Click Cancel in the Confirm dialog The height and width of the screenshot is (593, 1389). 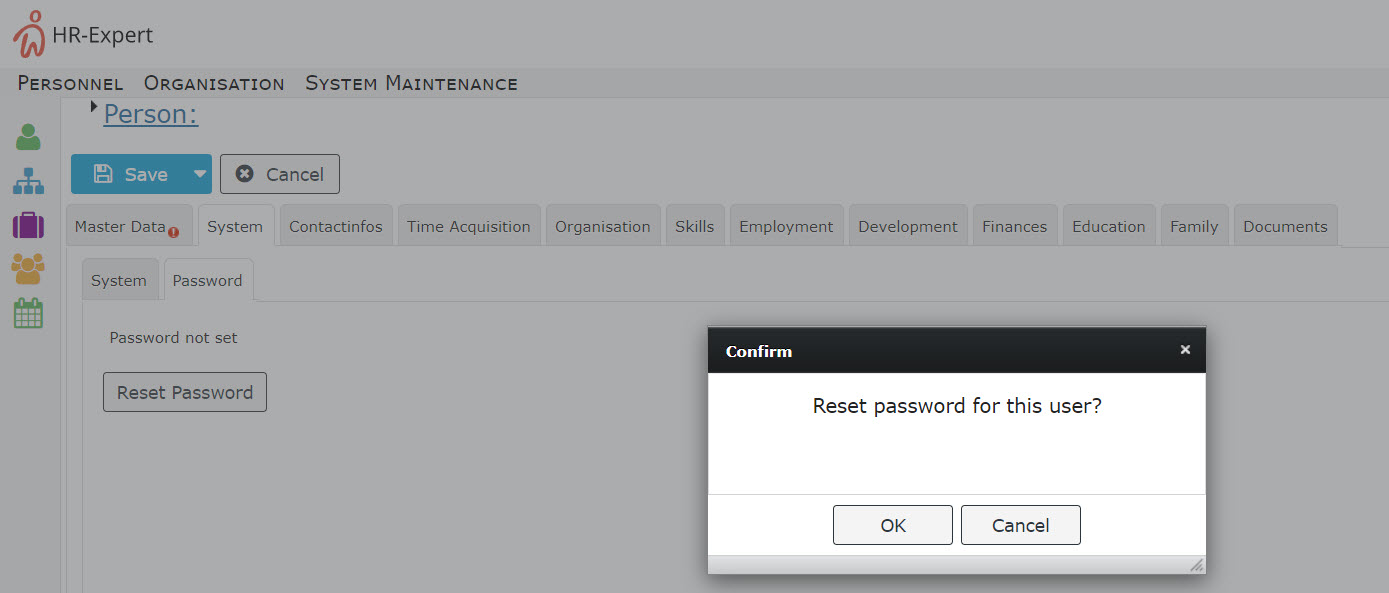(1021, 525)
